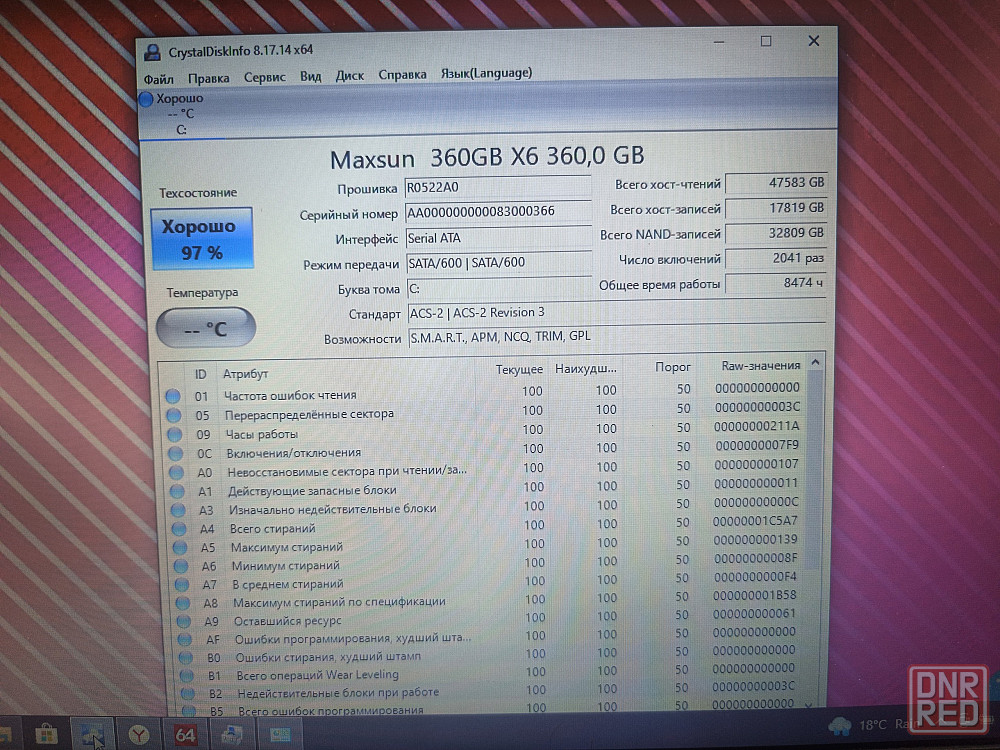The height and width of the screenshot is (750, 1000).
Task: Click raw value 0000000007F9
Action: tap(757, 445)
